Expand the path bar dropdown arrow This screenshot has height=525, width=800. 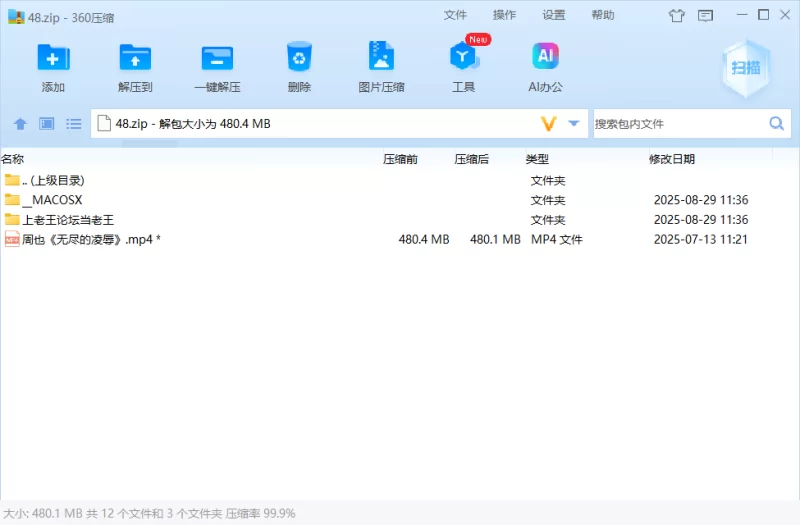(x=574, y=123)
